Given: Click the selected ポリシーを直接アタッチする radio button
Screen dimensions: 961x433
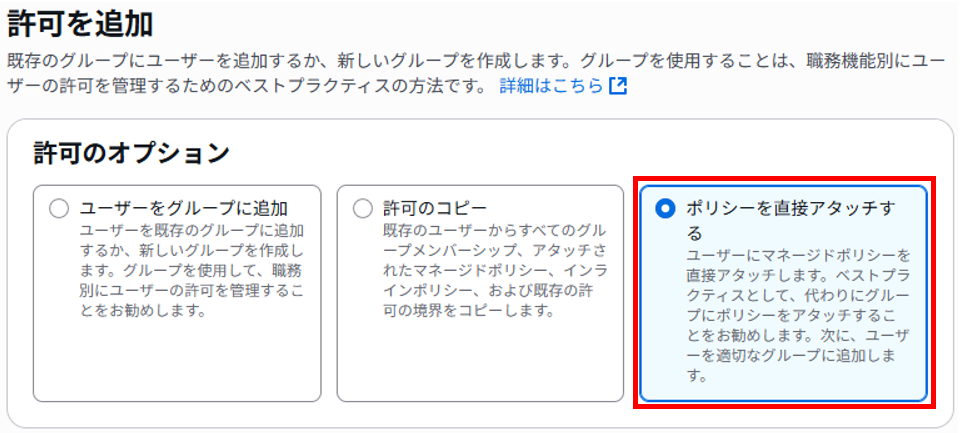Looking at the screenshot, I should click(x=664, y=209).
